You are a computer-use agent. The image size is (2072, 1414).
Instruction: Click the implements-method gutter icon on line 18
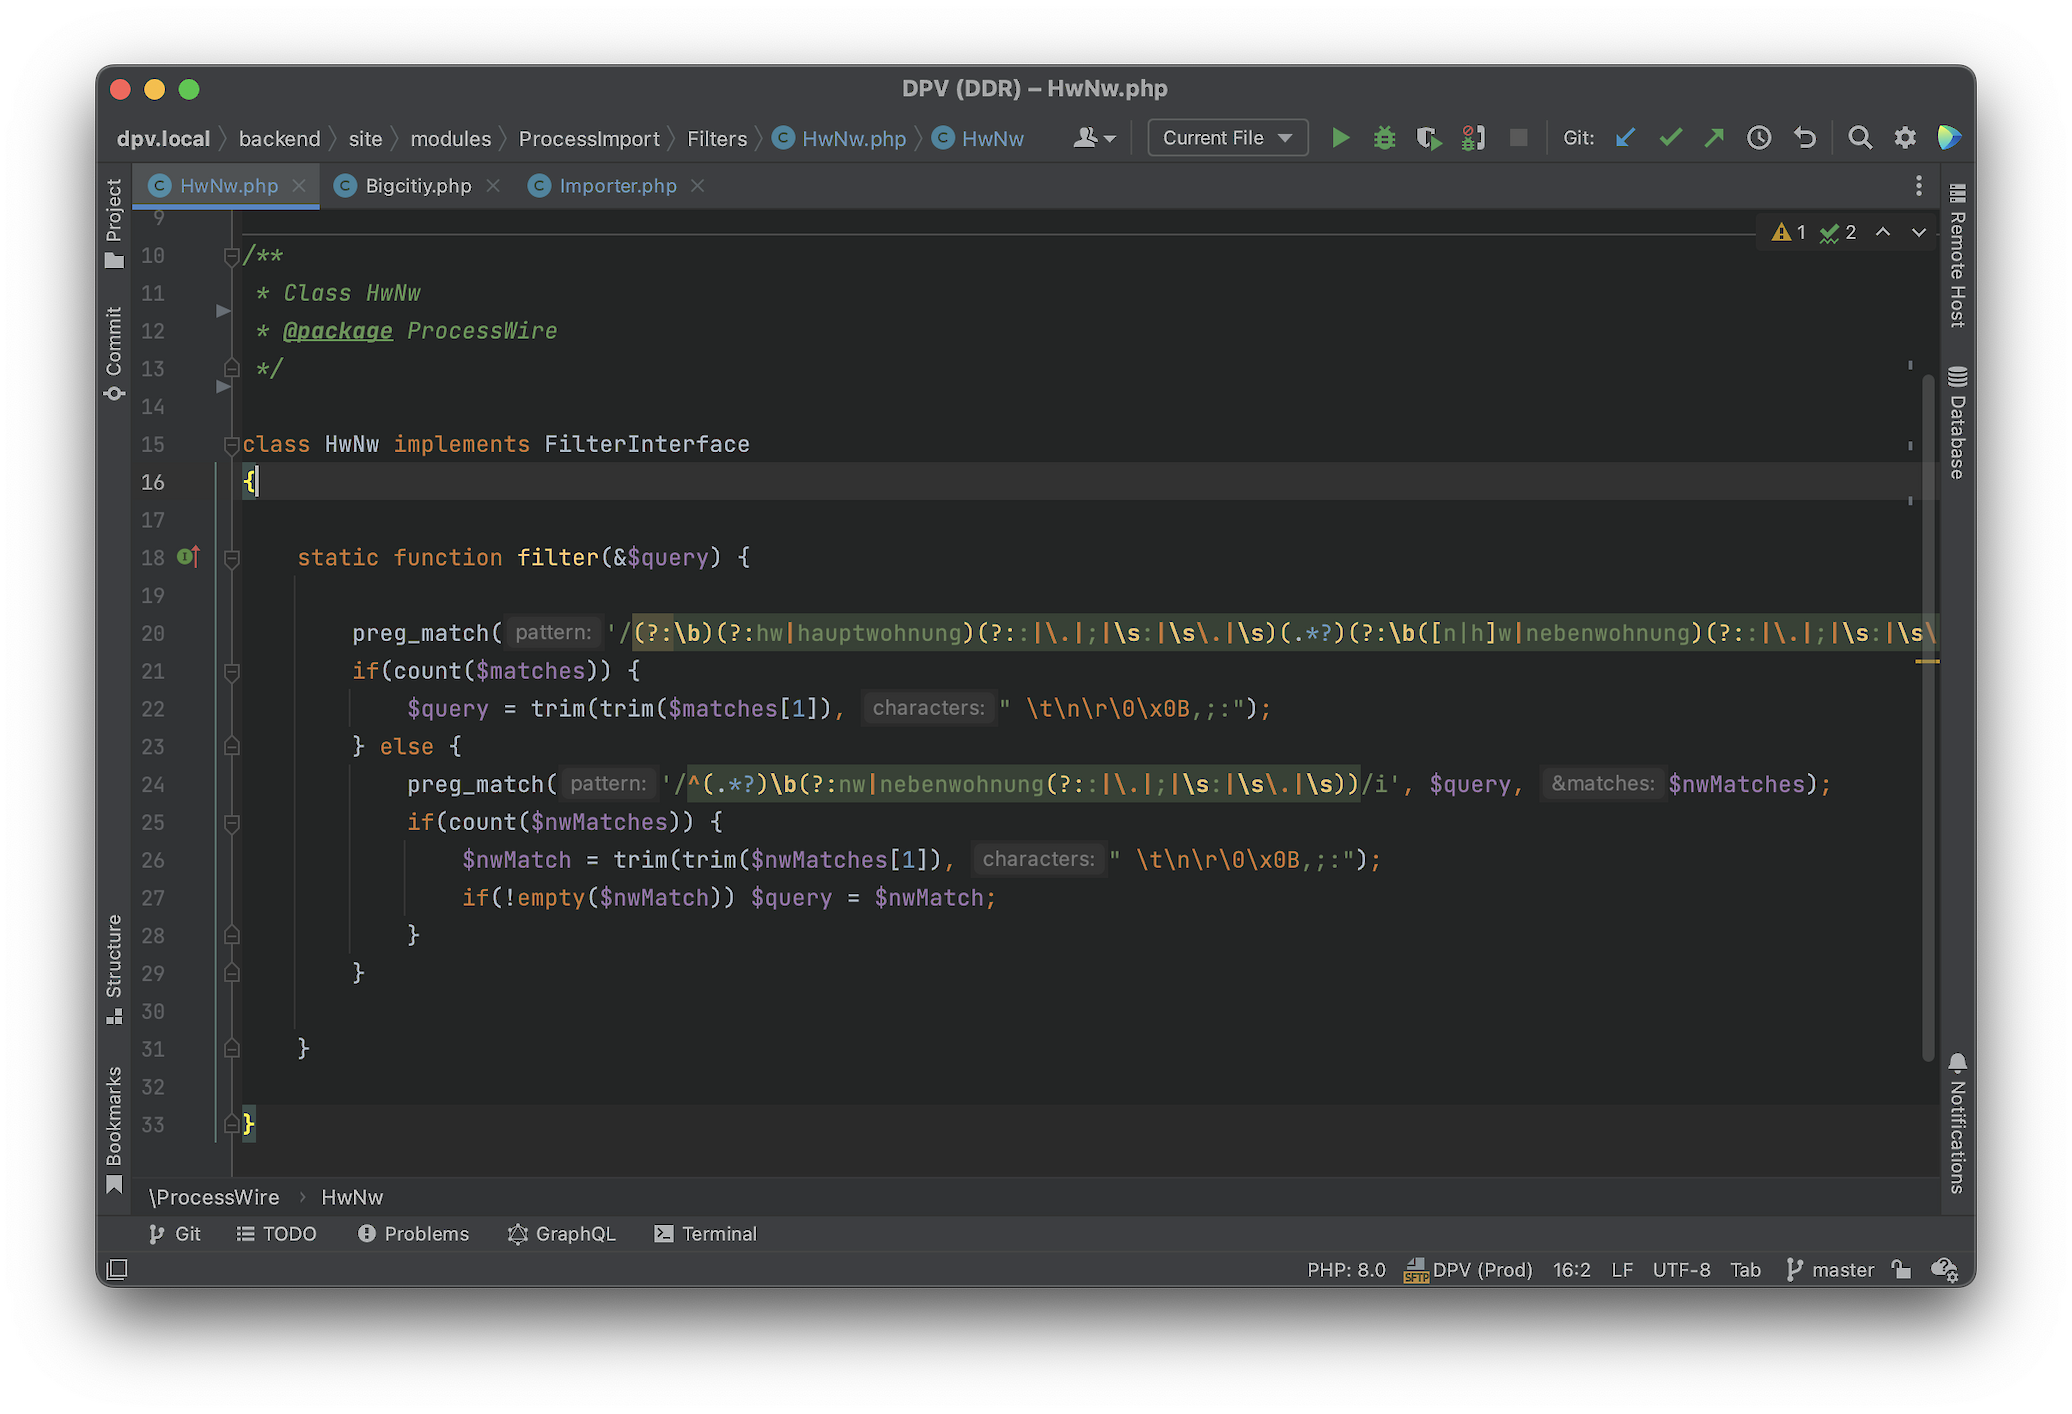[x=188, y=557]
